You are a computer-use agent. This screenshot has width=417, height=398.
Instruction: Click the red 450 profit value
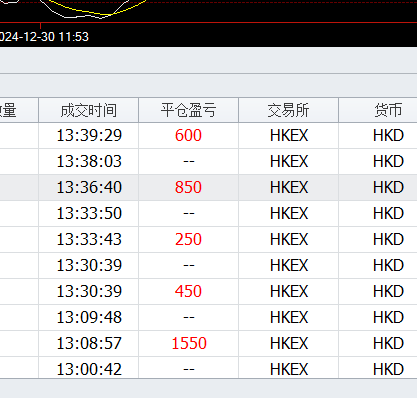pyautogui.click(x=188, y=291)
